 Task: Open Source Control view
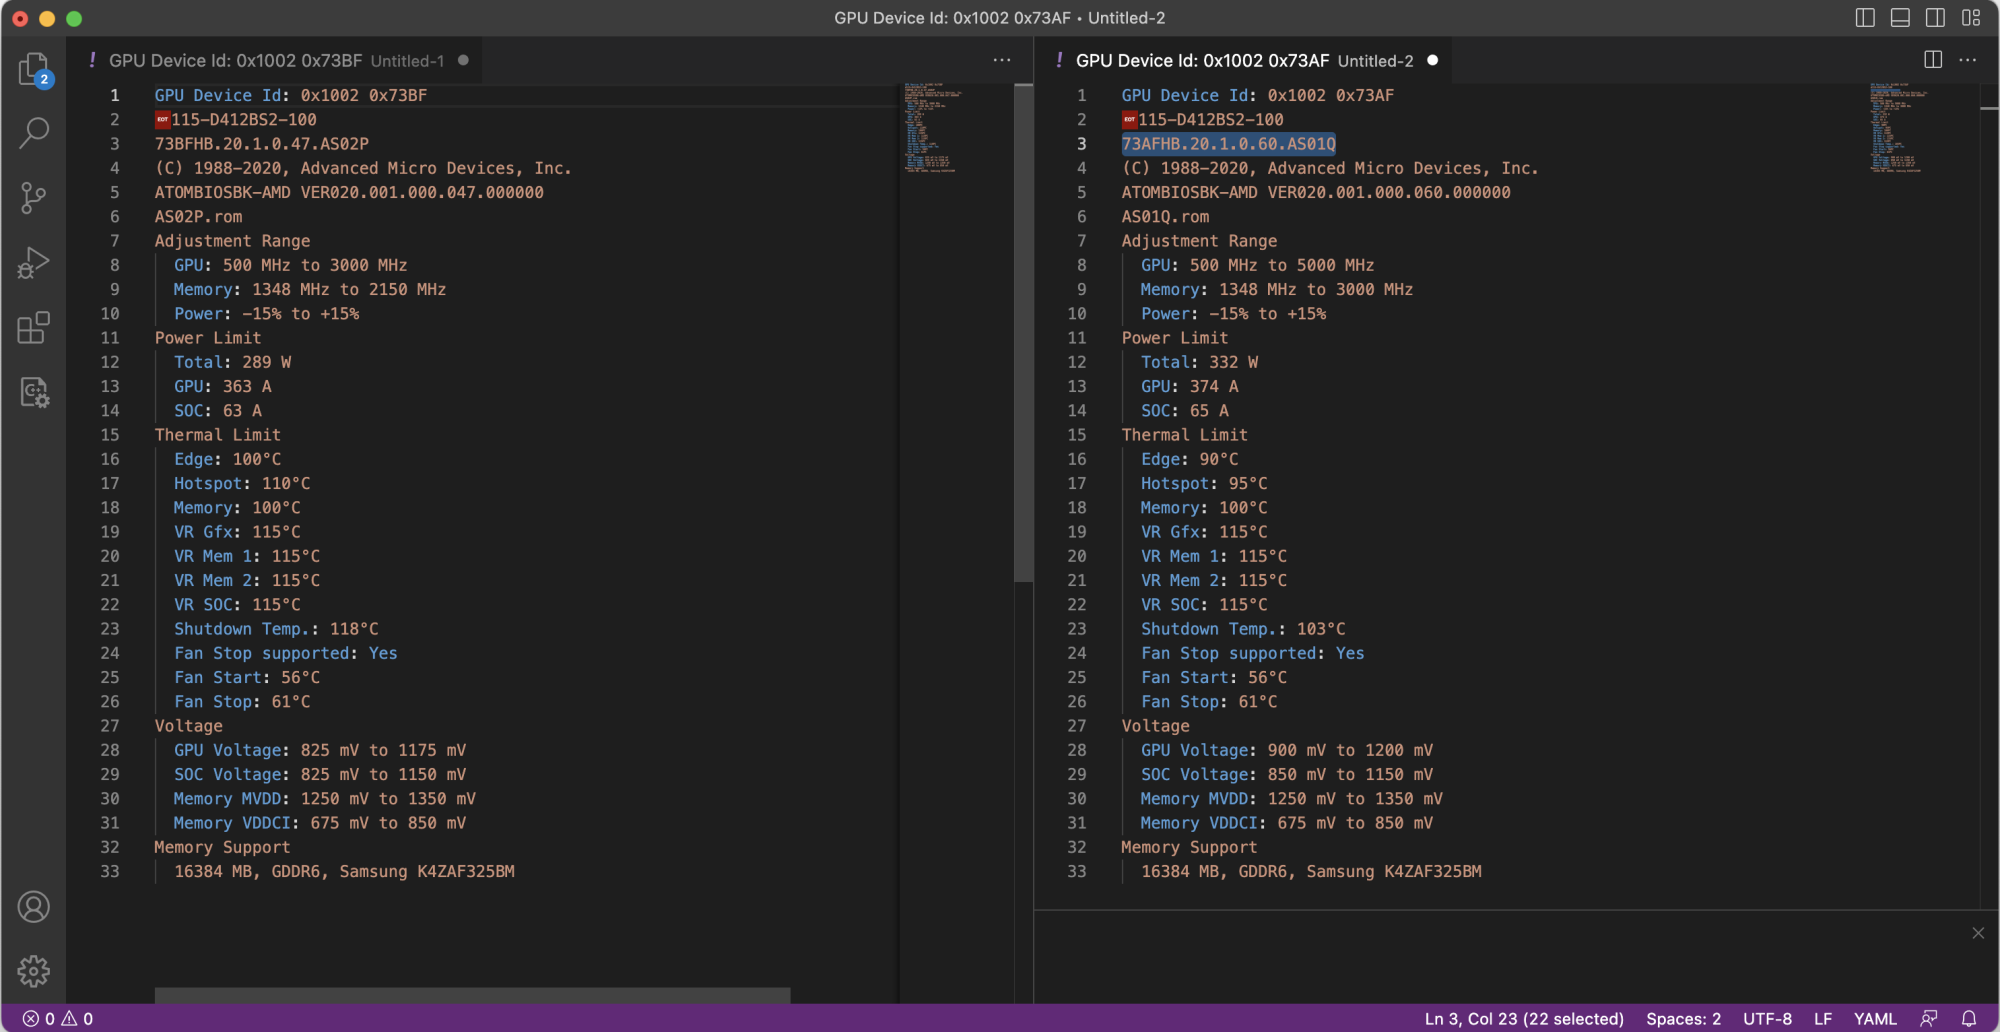pyautogui.click(x=34, y=197)
